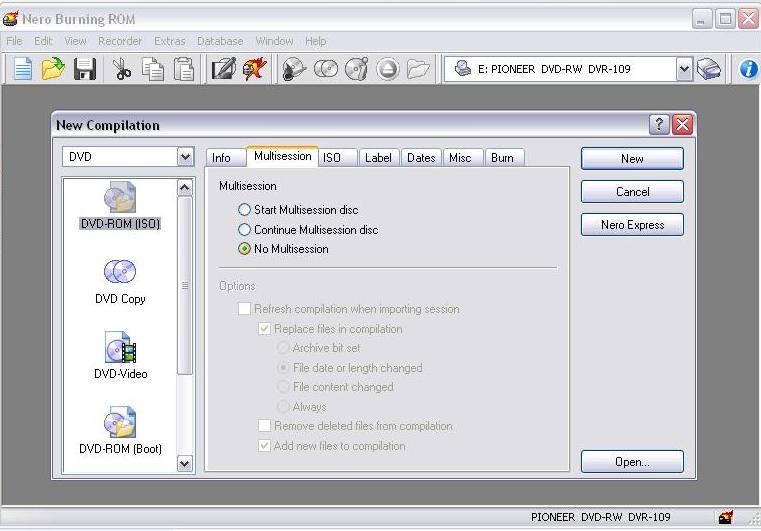
Task: Click Nero icon in status bar
Action: coord(726,517)
